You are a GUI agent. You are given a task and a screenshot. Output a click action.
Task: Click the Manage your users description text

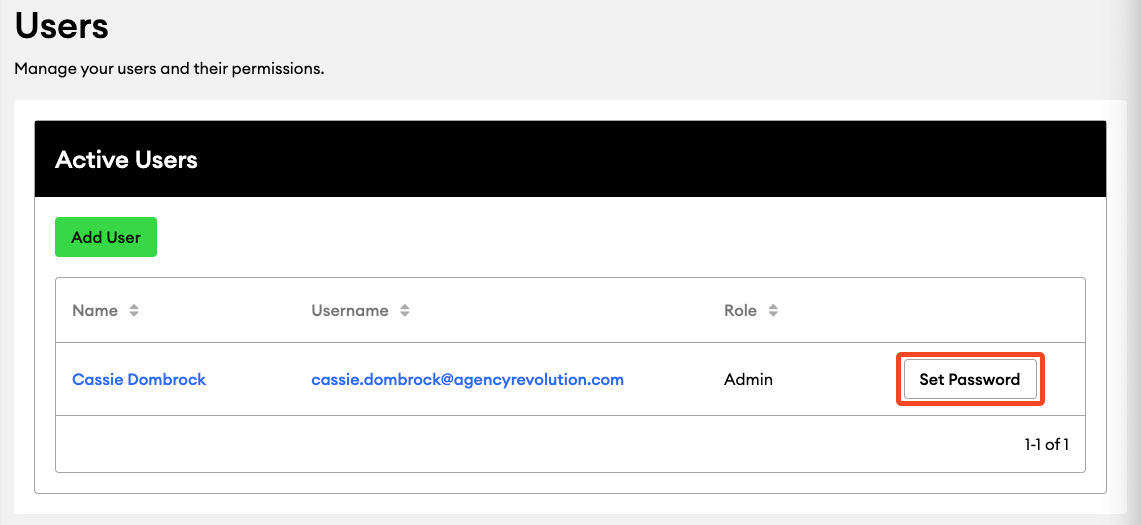coord(170,69)
